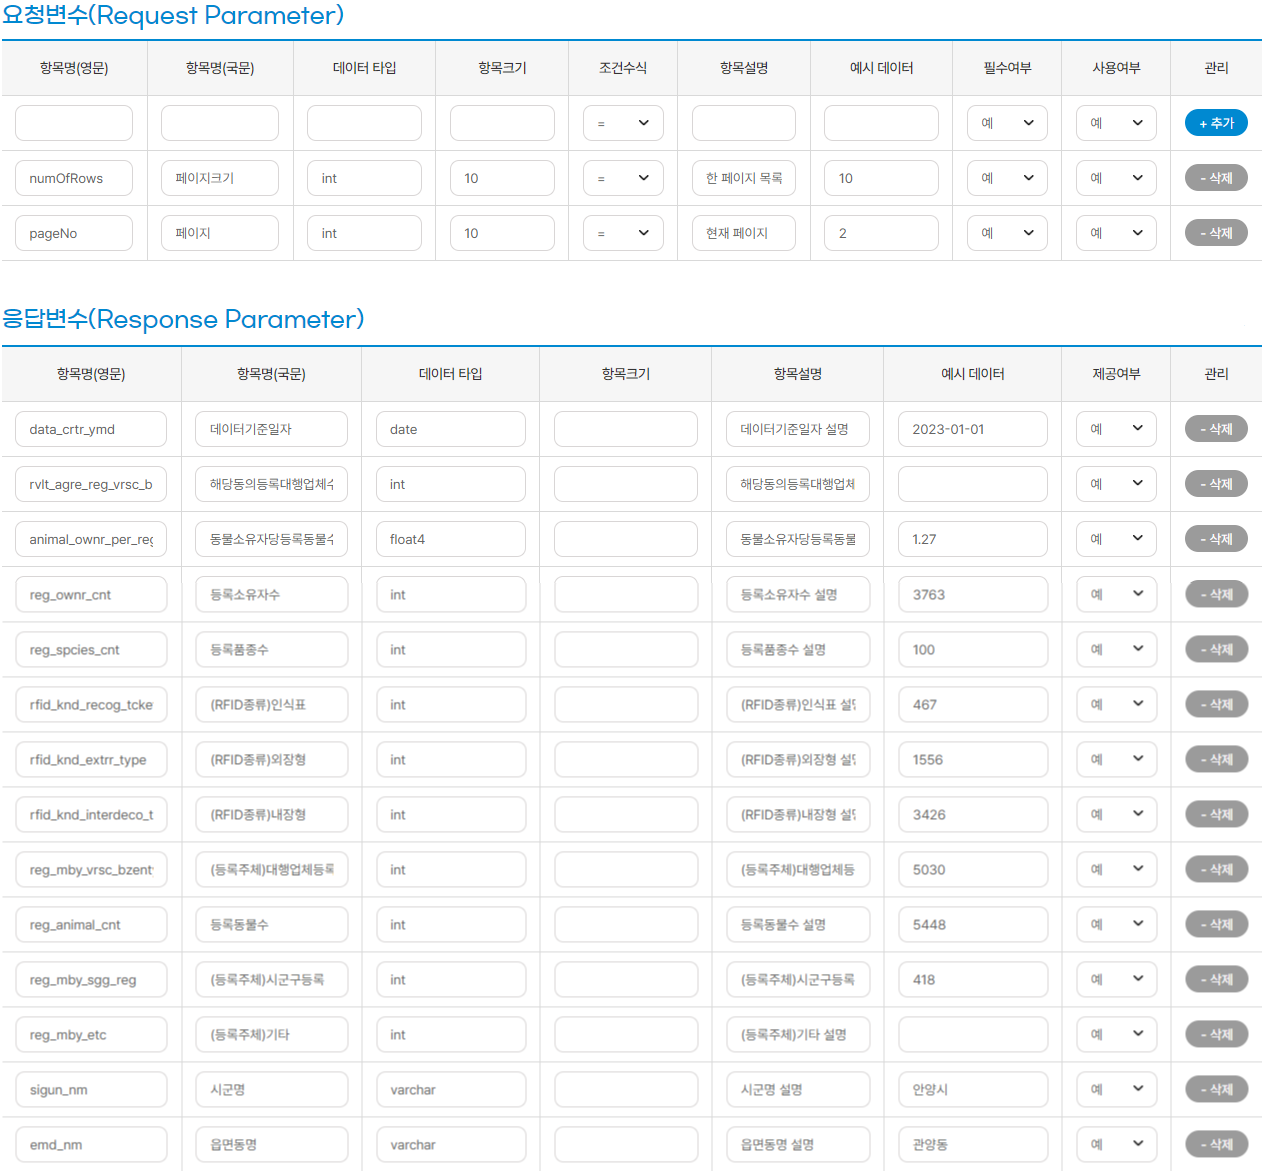Open condition operator dropdown in empty request row
1262x1171 pixels.
point(623,123)
